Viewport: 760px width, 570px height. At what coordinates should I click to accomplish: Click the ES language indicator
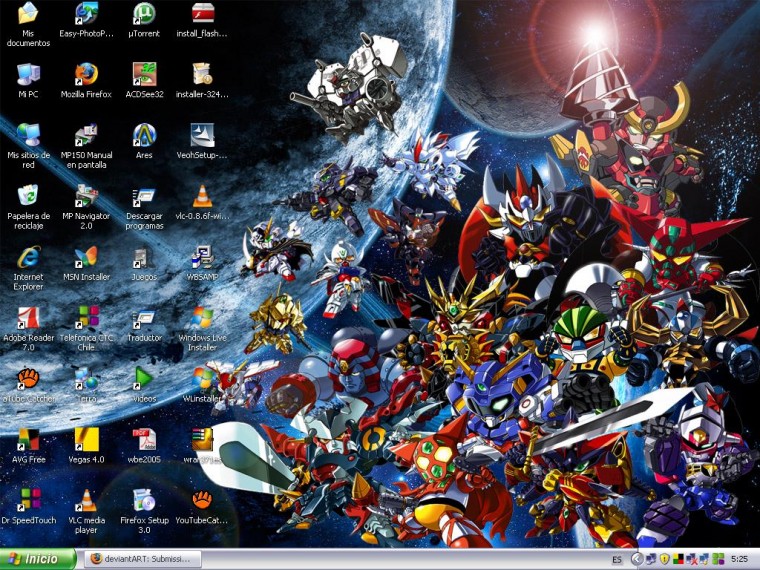pos(617,559)
